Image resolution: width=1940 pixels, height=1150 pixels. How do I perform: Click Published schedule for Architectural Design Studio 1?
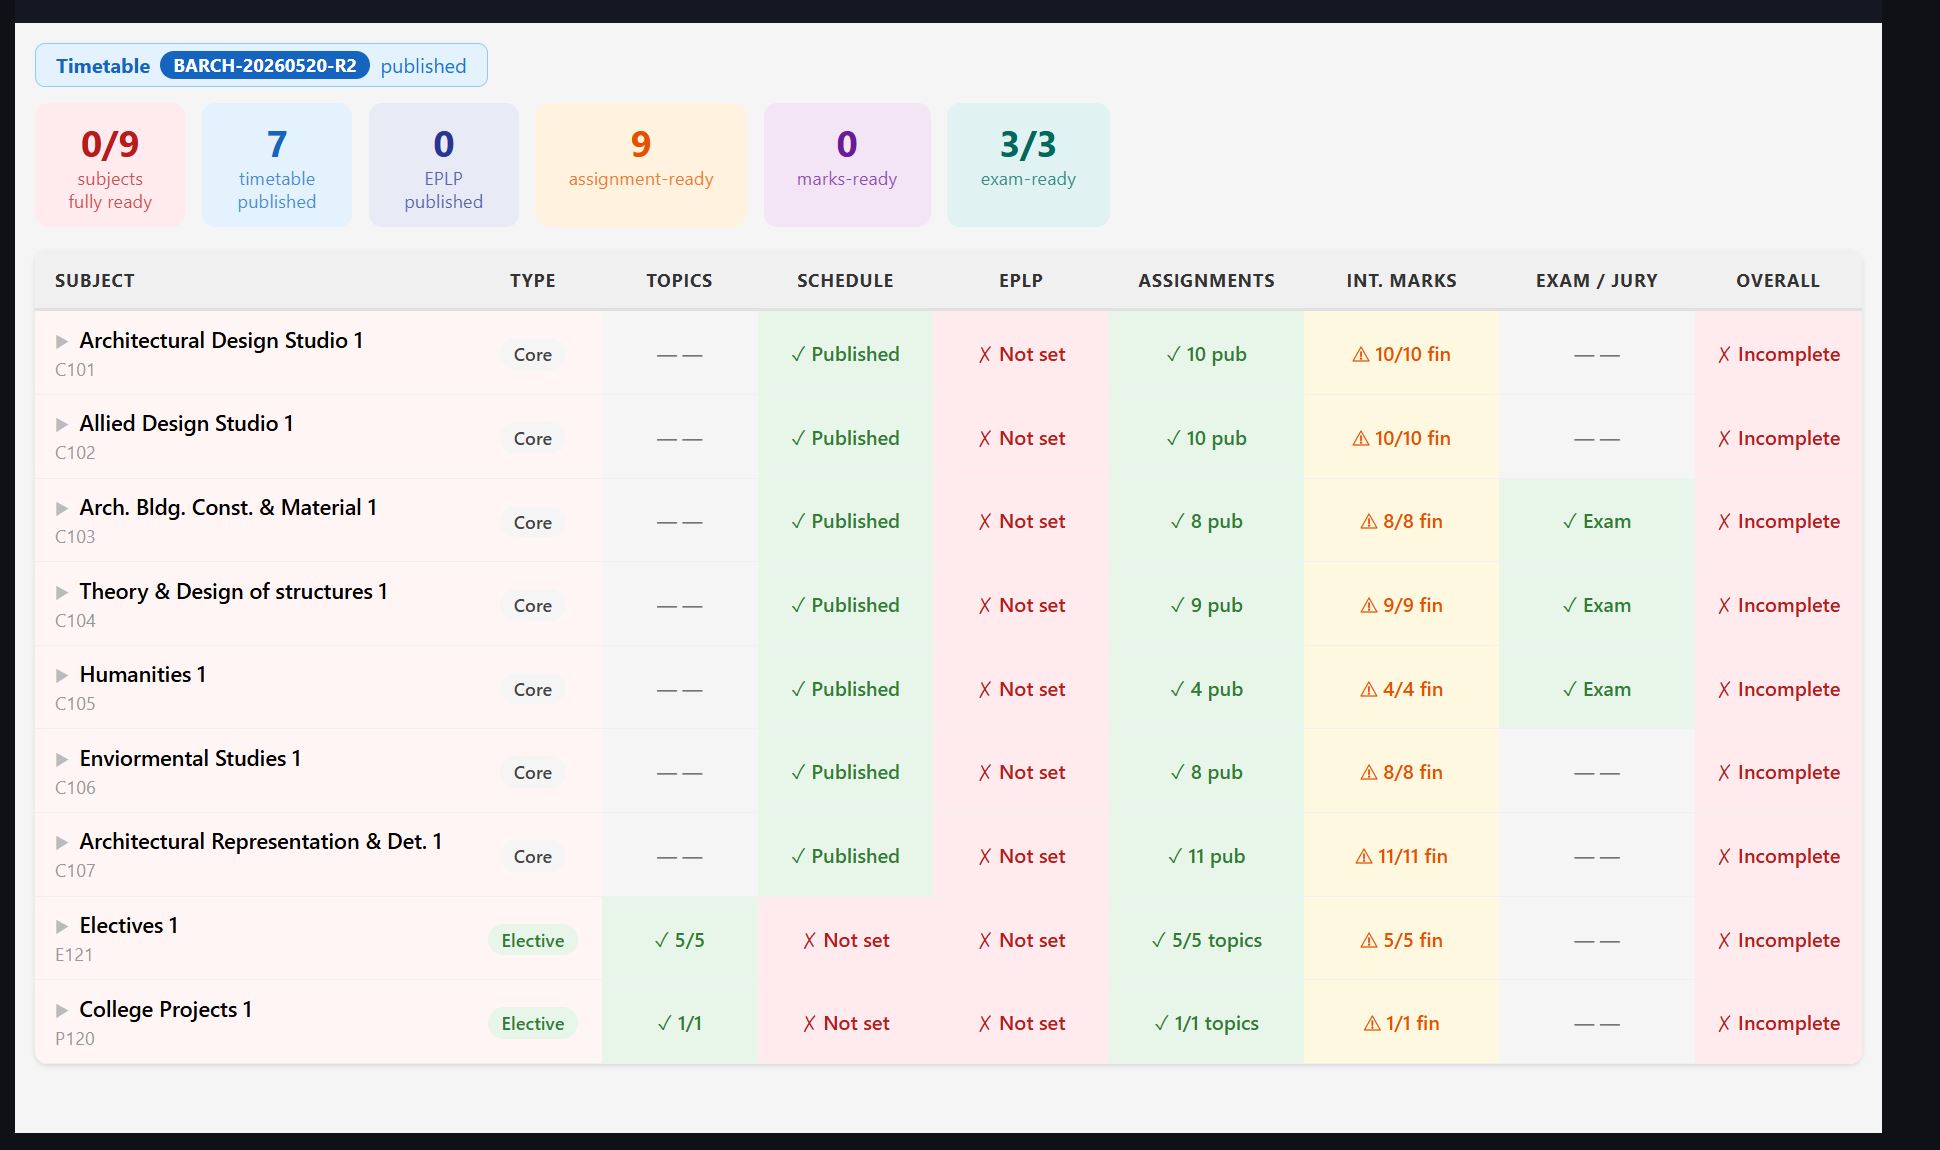click(x=845, y=354)
